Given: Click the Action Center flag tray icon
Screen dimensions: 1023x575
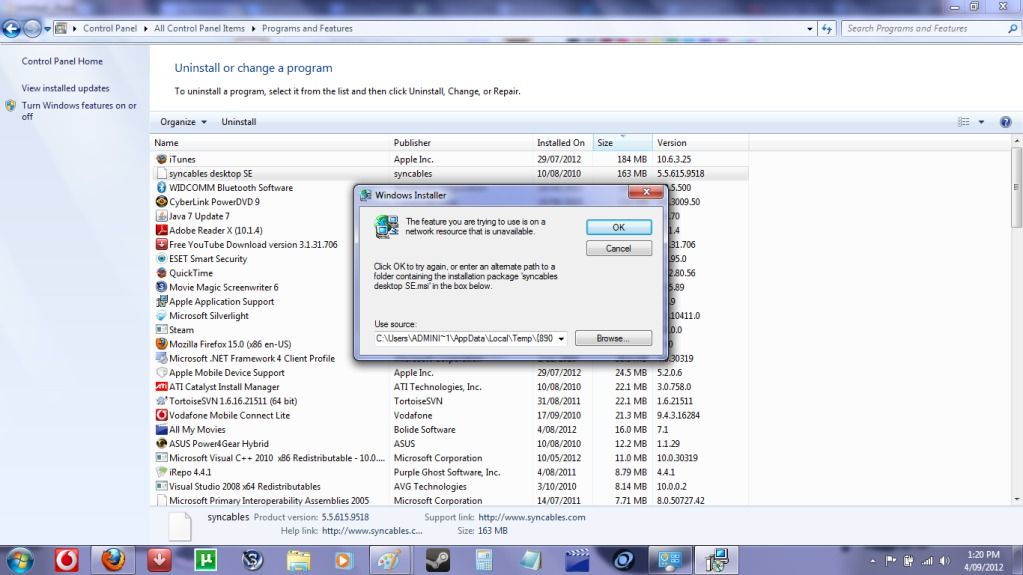Looking at the screenshot, I should 890,561.
